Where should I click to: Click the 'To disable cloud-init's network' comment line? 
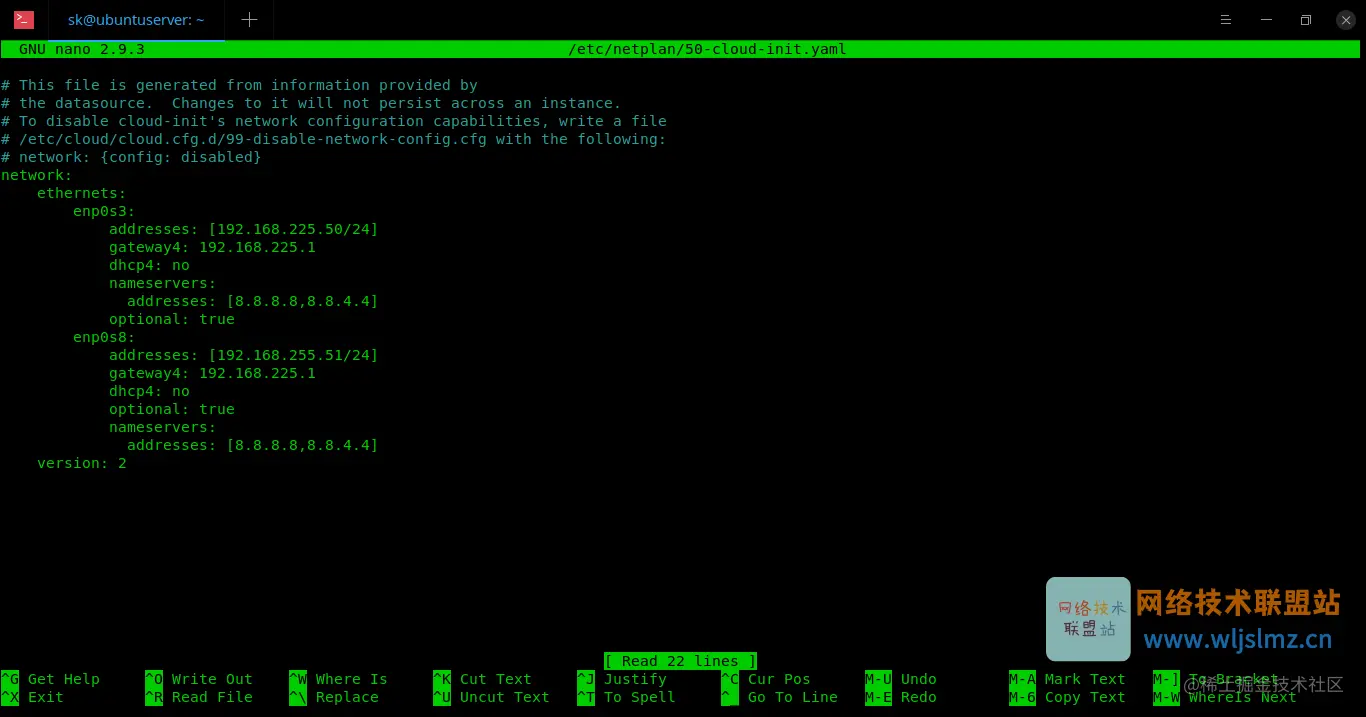(334, 121)
